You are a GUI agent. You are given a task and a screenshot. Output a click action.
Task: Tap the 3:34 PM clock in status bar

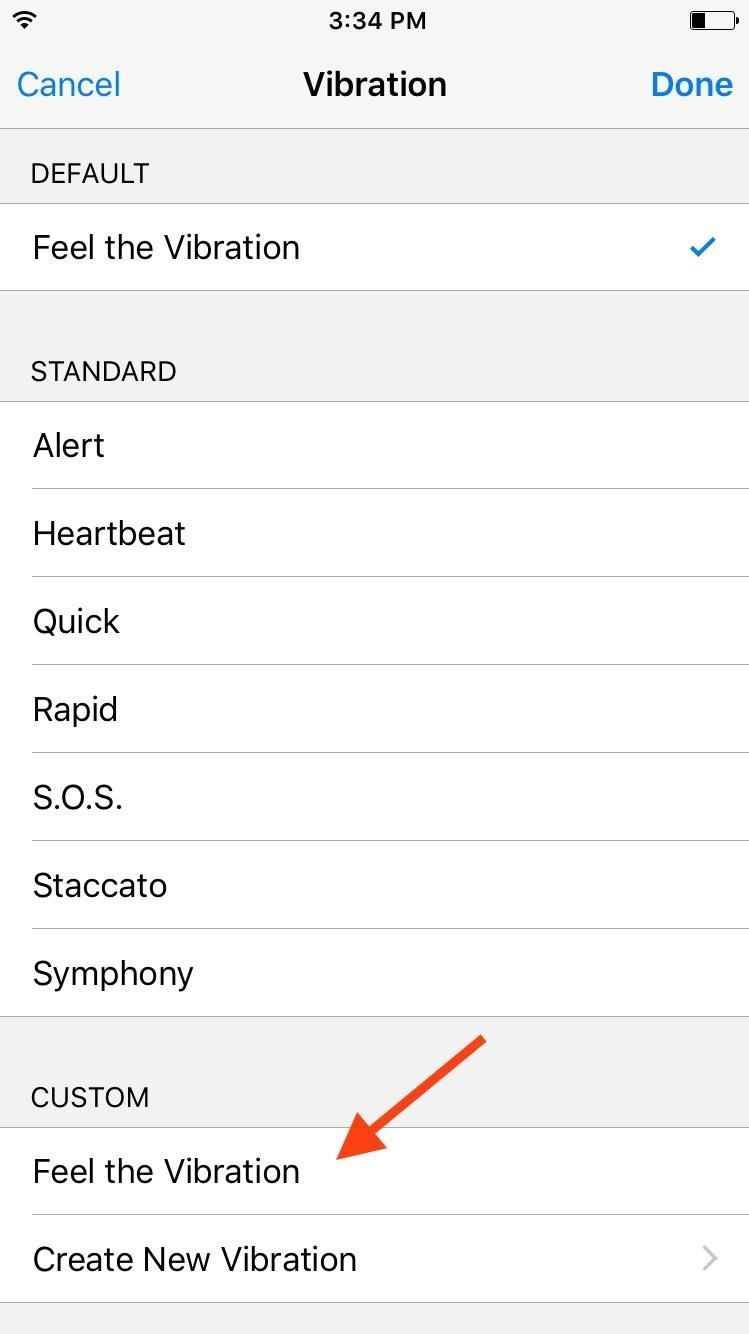pyautogui.click(x=377, y=21)
